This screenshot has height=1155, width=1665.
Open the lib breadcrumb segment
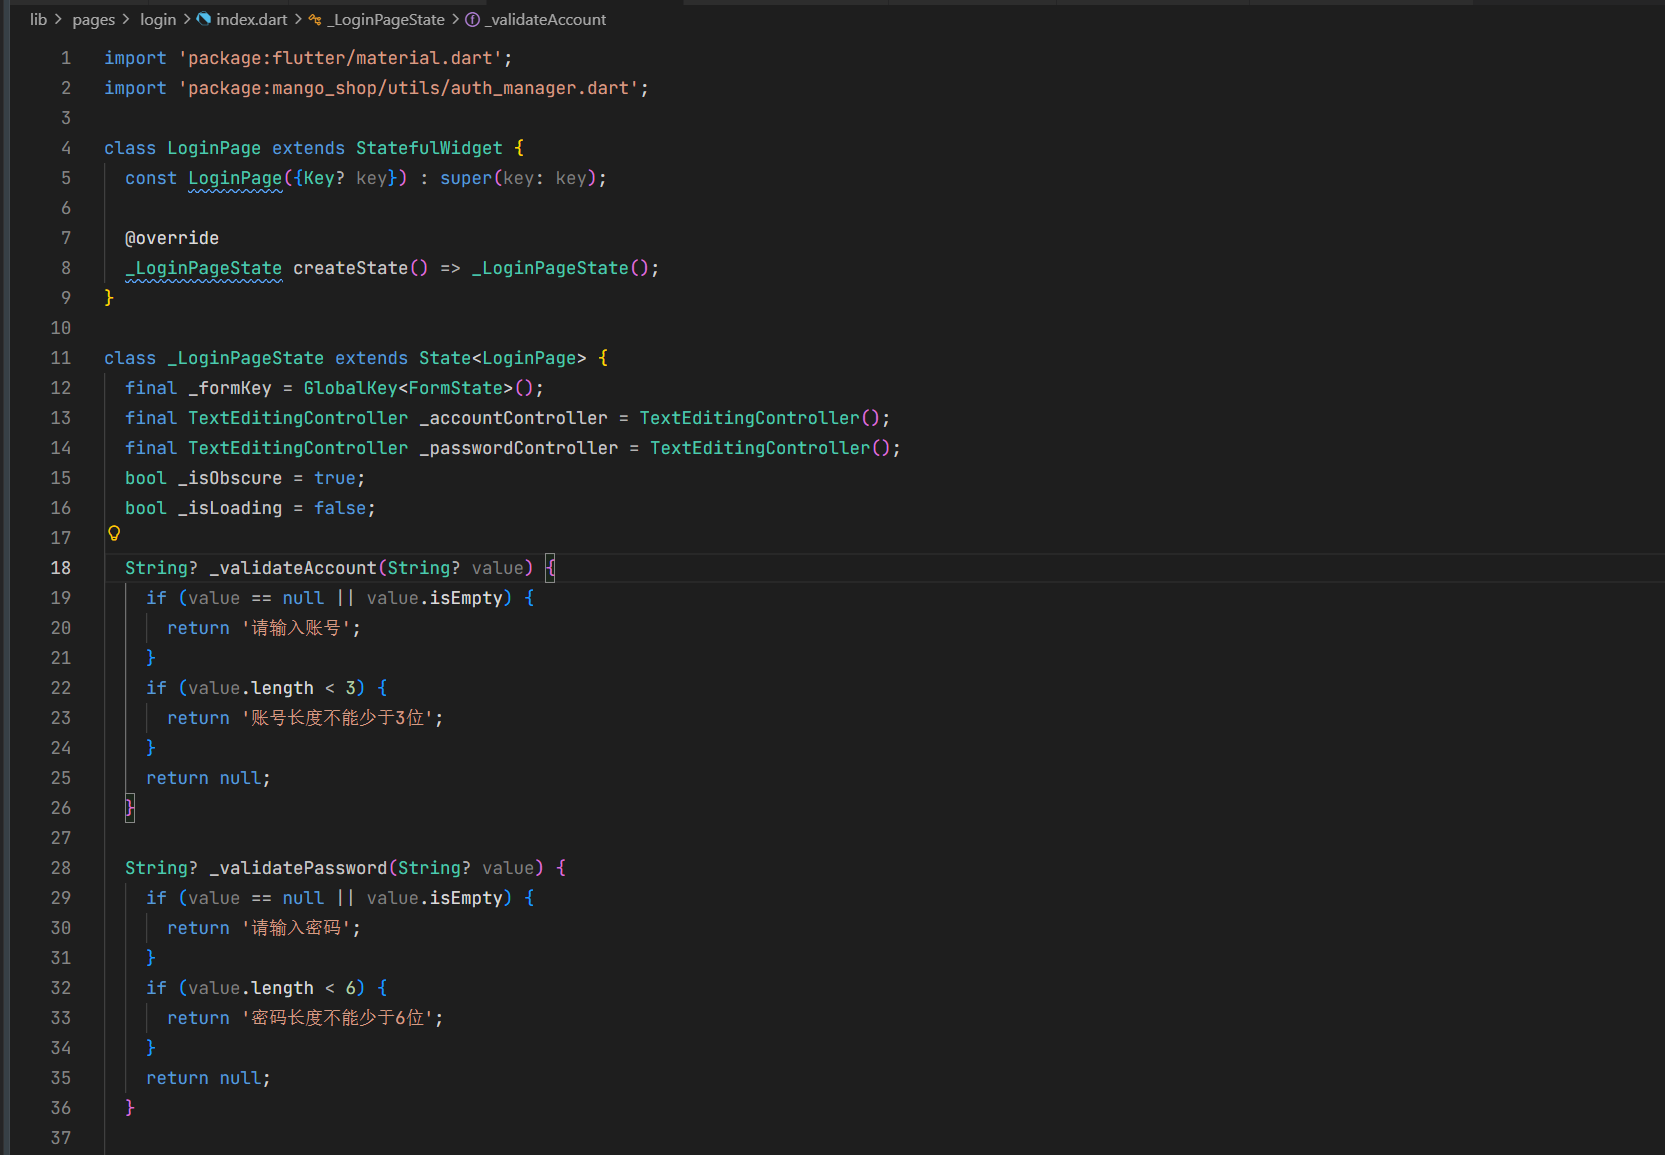pyautogui.click(x=38, y=19)
